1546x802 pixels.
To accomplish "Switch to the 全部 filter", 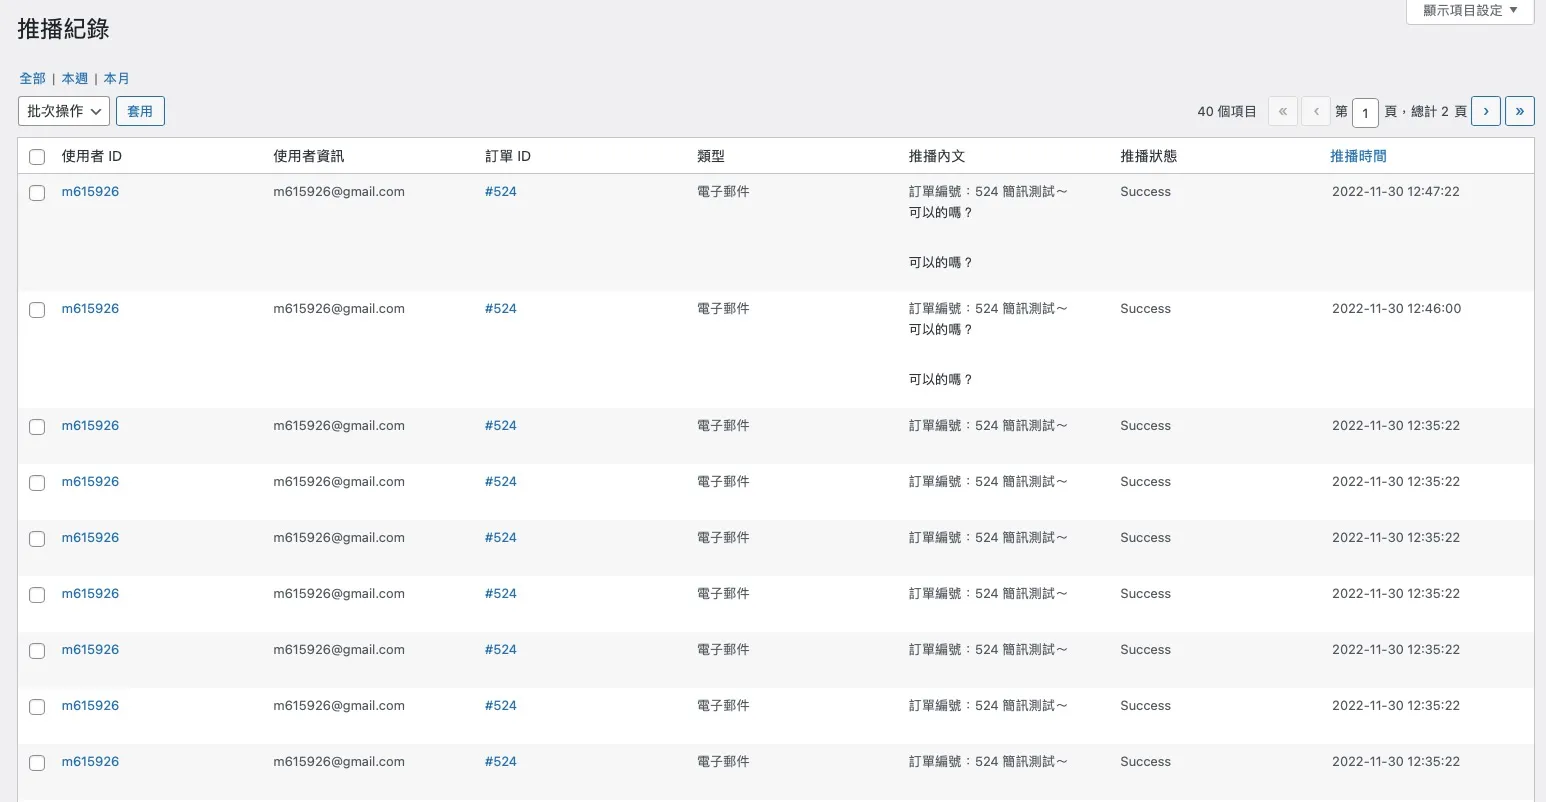I will click(x=31, y=78).
